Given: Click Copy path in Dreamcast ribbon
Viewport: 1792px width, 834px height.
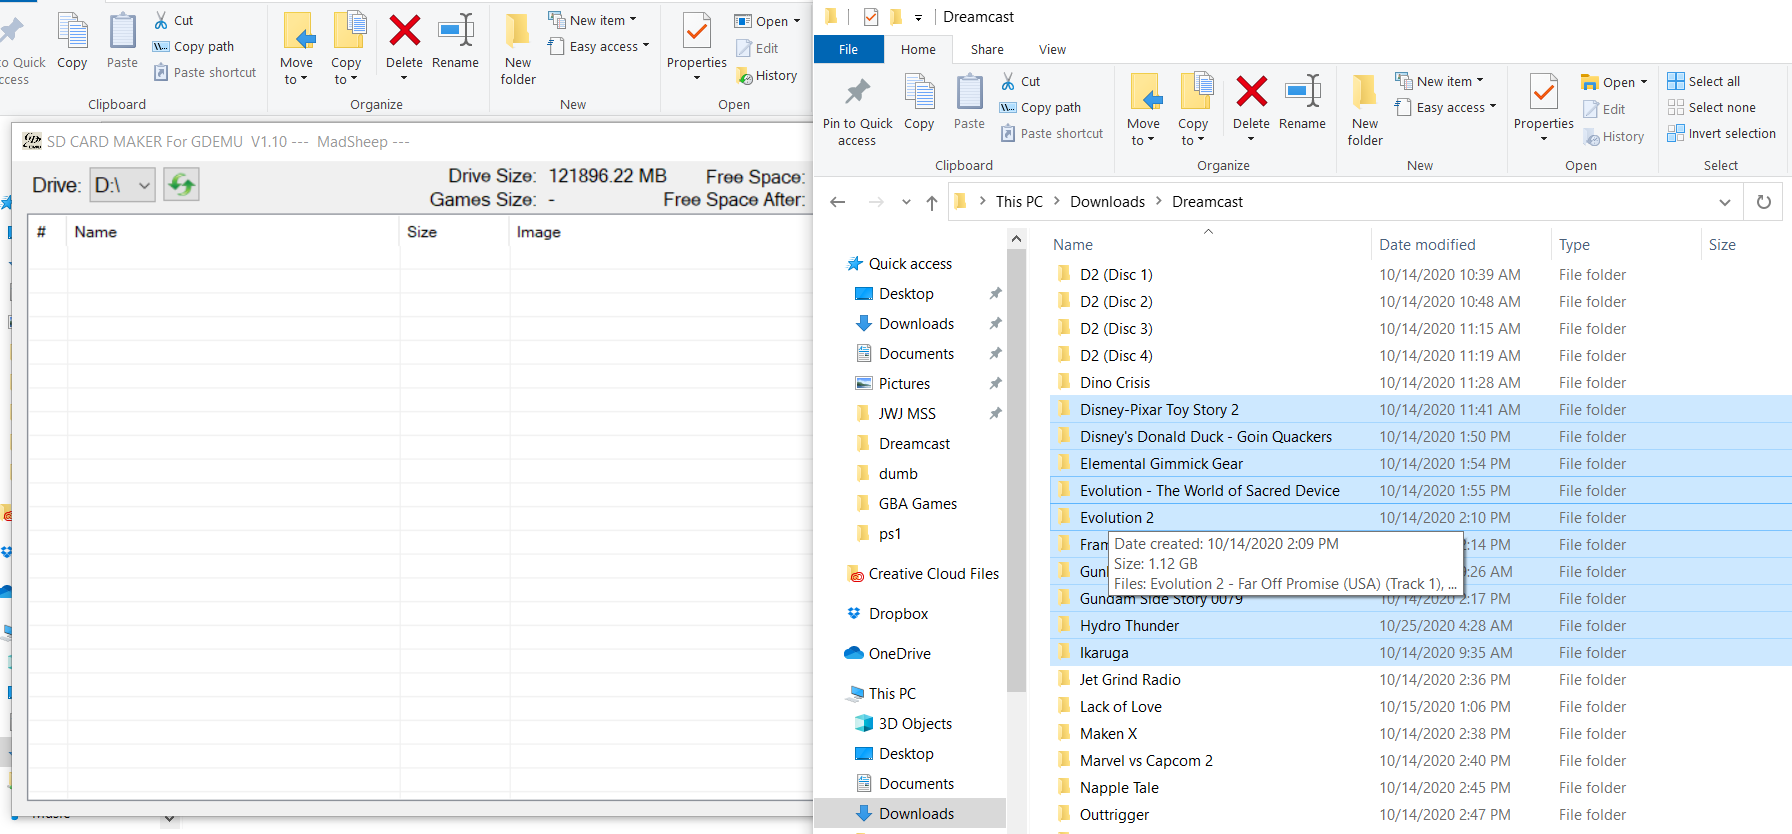Looking at the screenshot, I should (x=1041, y=107).
